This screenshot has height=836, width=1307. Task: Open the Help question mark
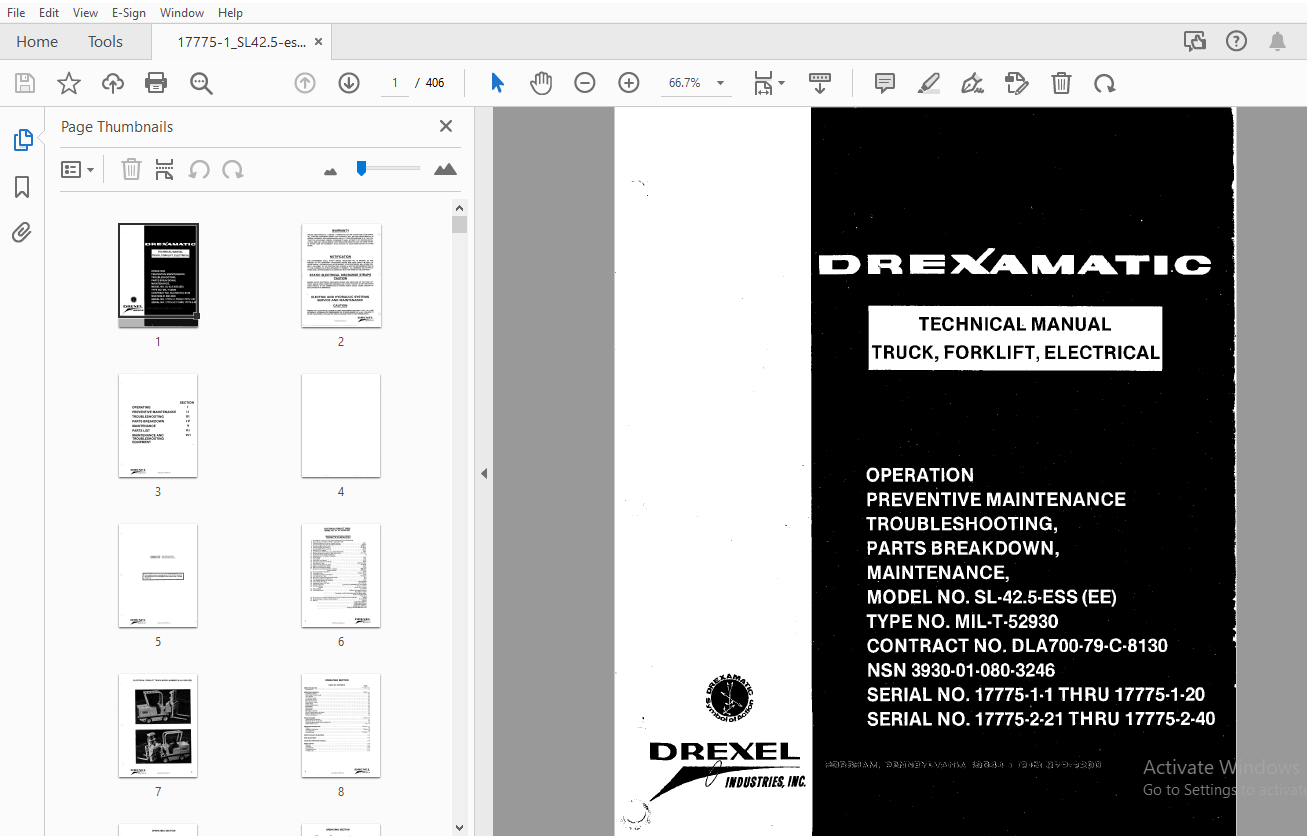(1236, 41)
